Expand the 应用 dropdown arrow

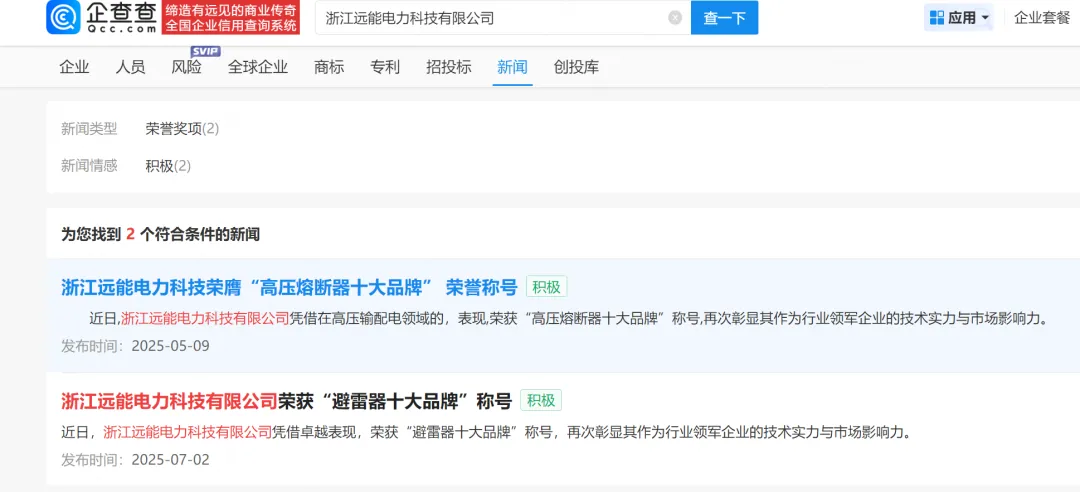[x=985, y=18]
